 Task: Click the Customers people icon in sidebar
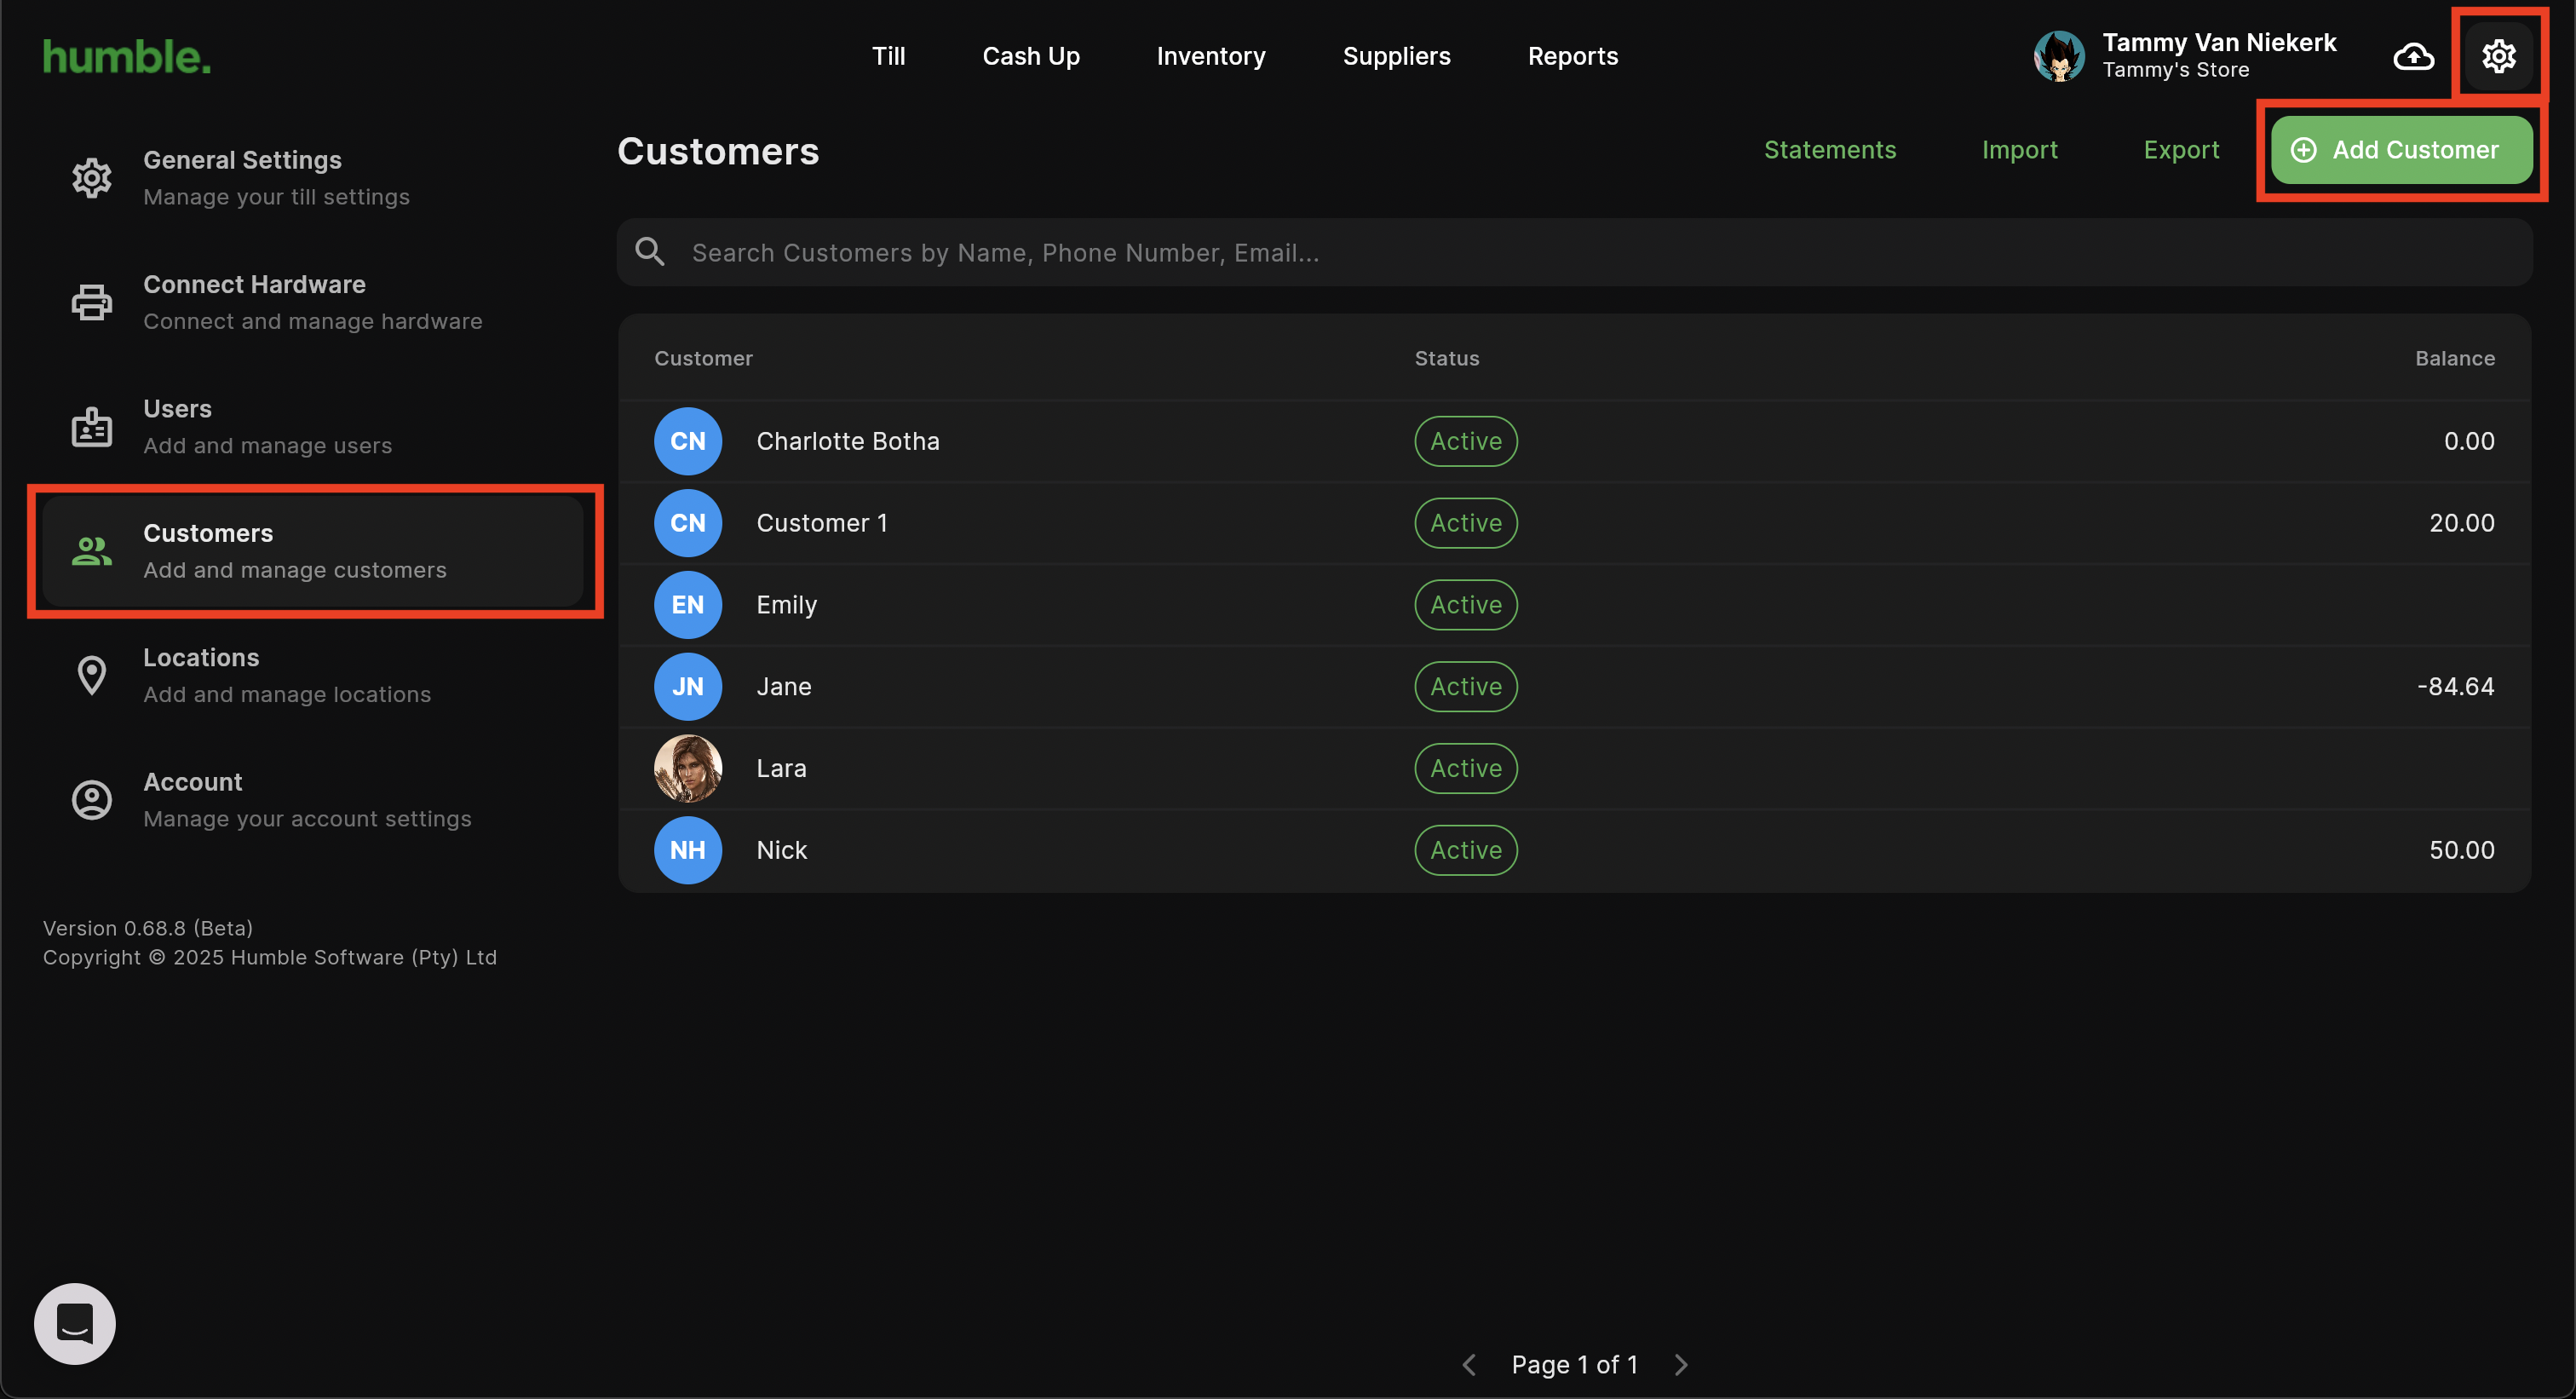[92, 551]
